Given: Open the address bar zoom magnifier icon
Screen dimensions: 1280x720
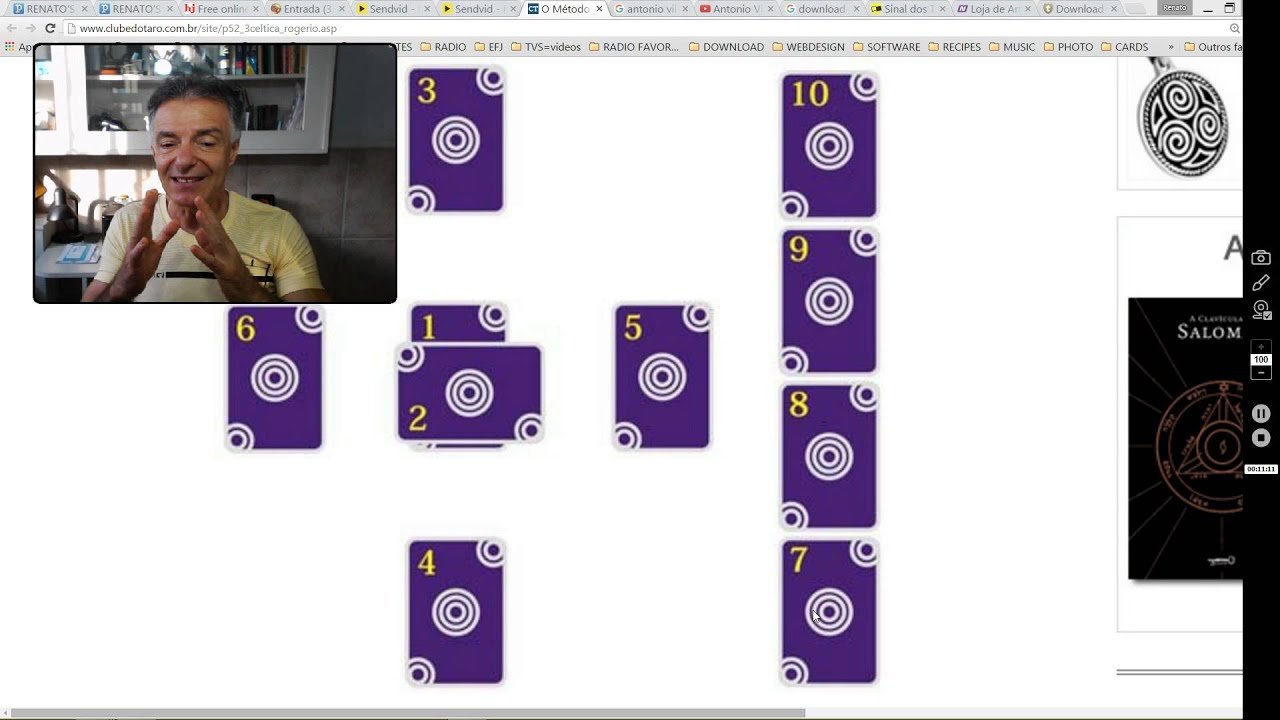Looking at the screenshot, I should (1234, 28).
